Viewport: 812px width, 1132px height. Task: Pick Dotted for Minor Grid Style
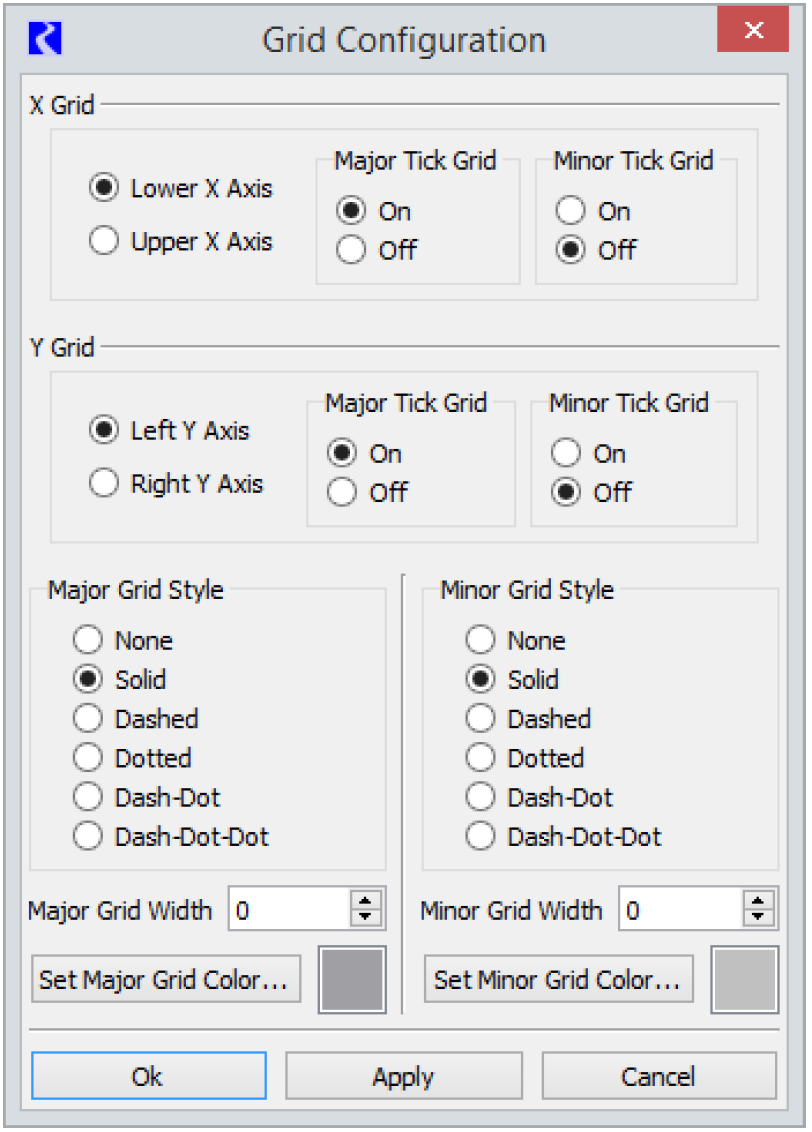click(481, 758)
